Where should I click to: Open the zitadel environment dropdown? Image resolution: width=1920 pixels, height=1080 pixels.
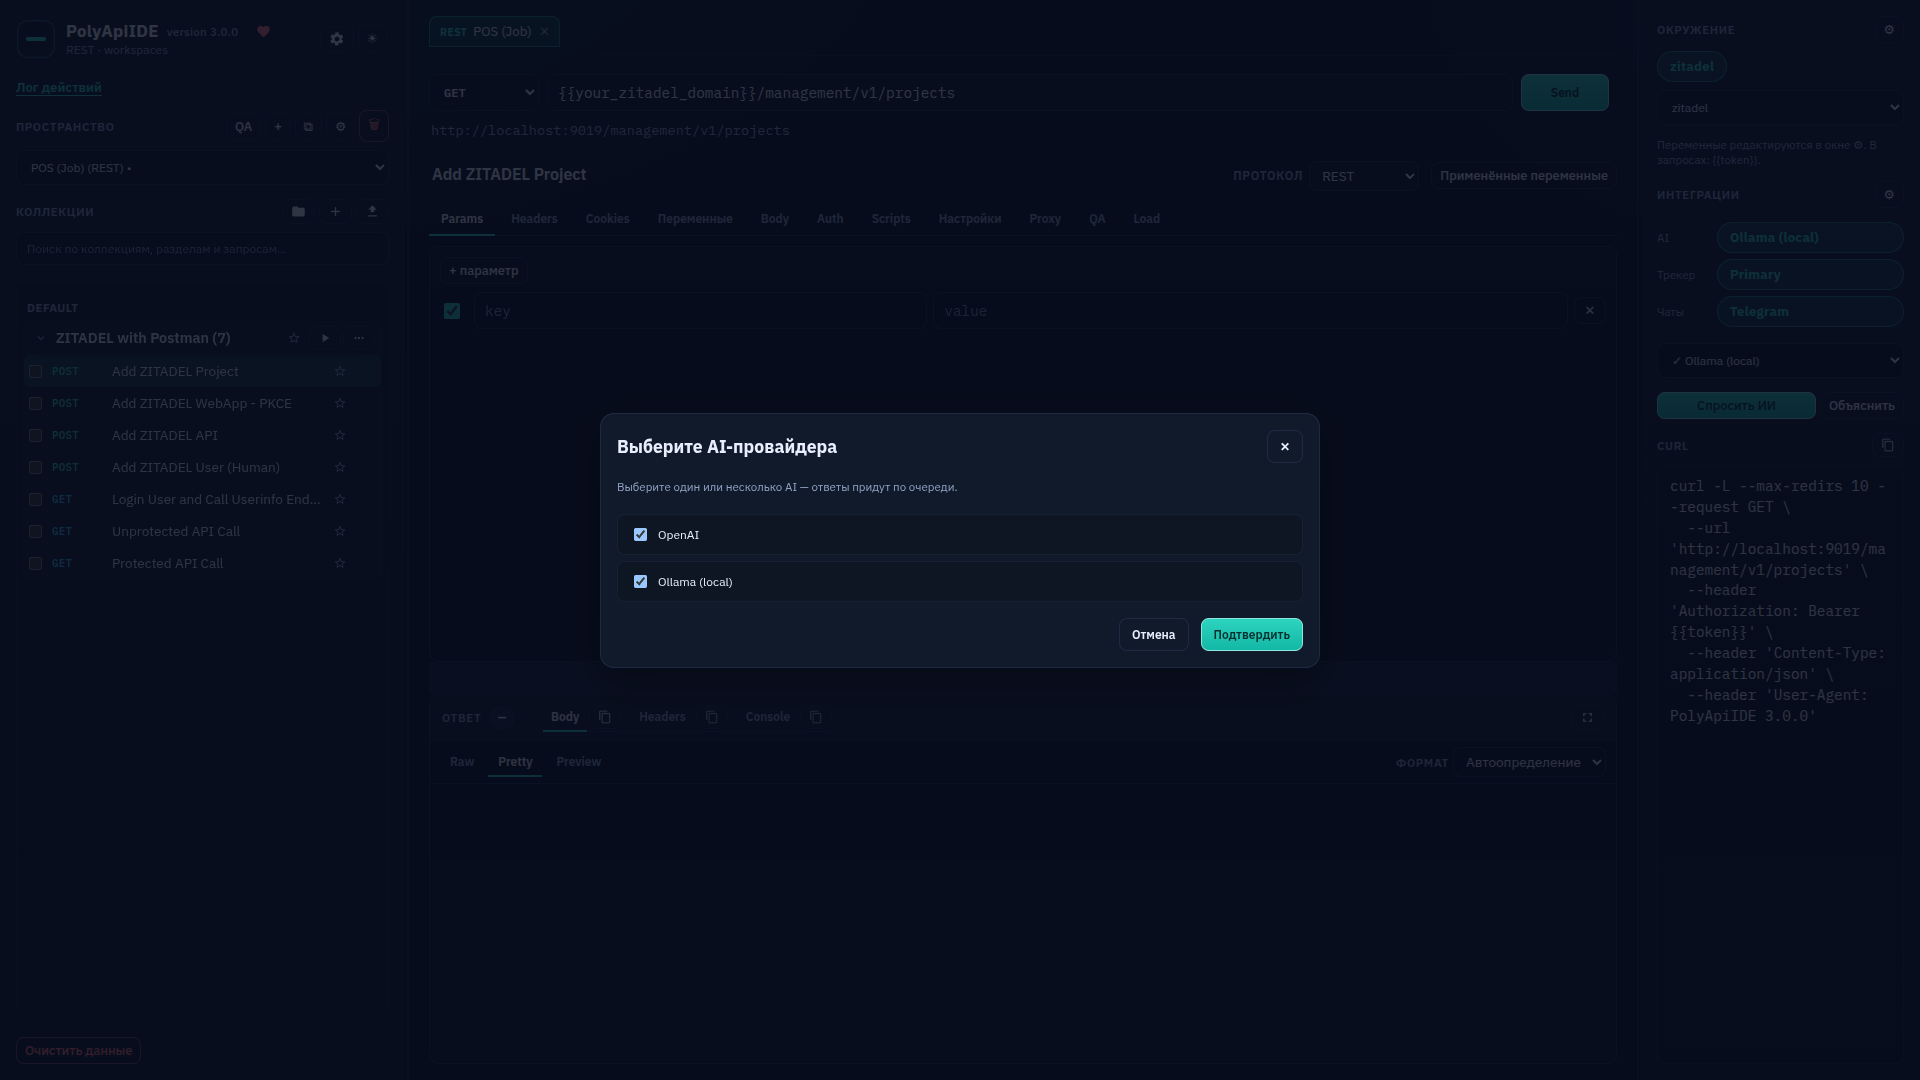pos(1780,107)
